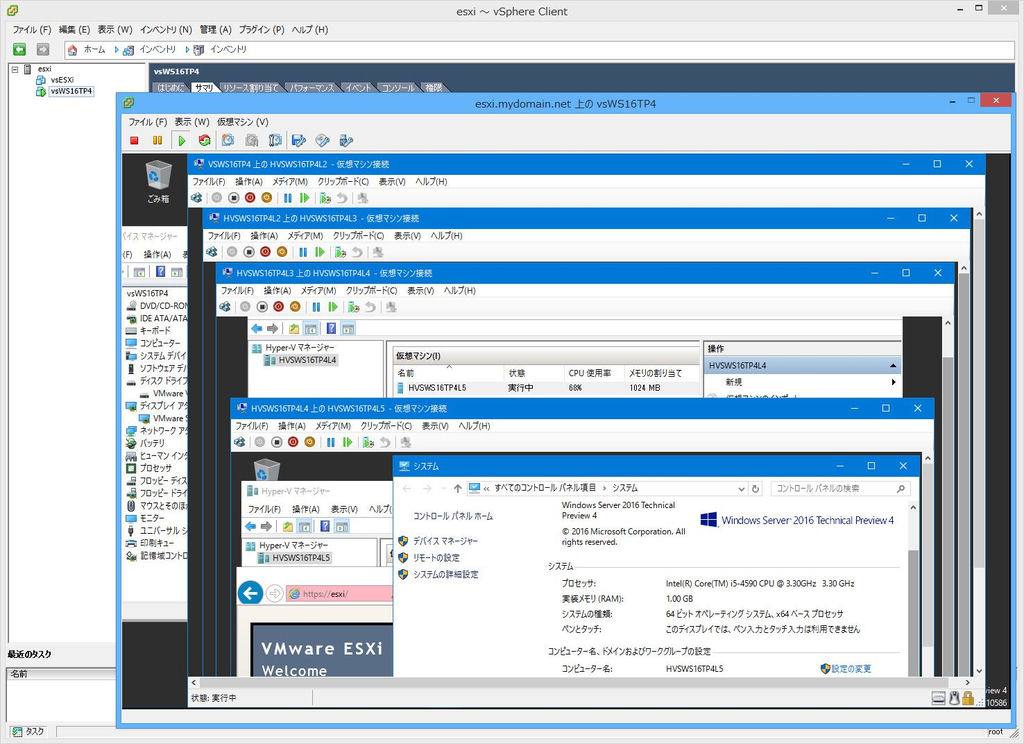Image resolution: width=1024 pixels, height=744 pixels.
Task: Switch to the パフォーマンス tab
Action: pos(312,88)
